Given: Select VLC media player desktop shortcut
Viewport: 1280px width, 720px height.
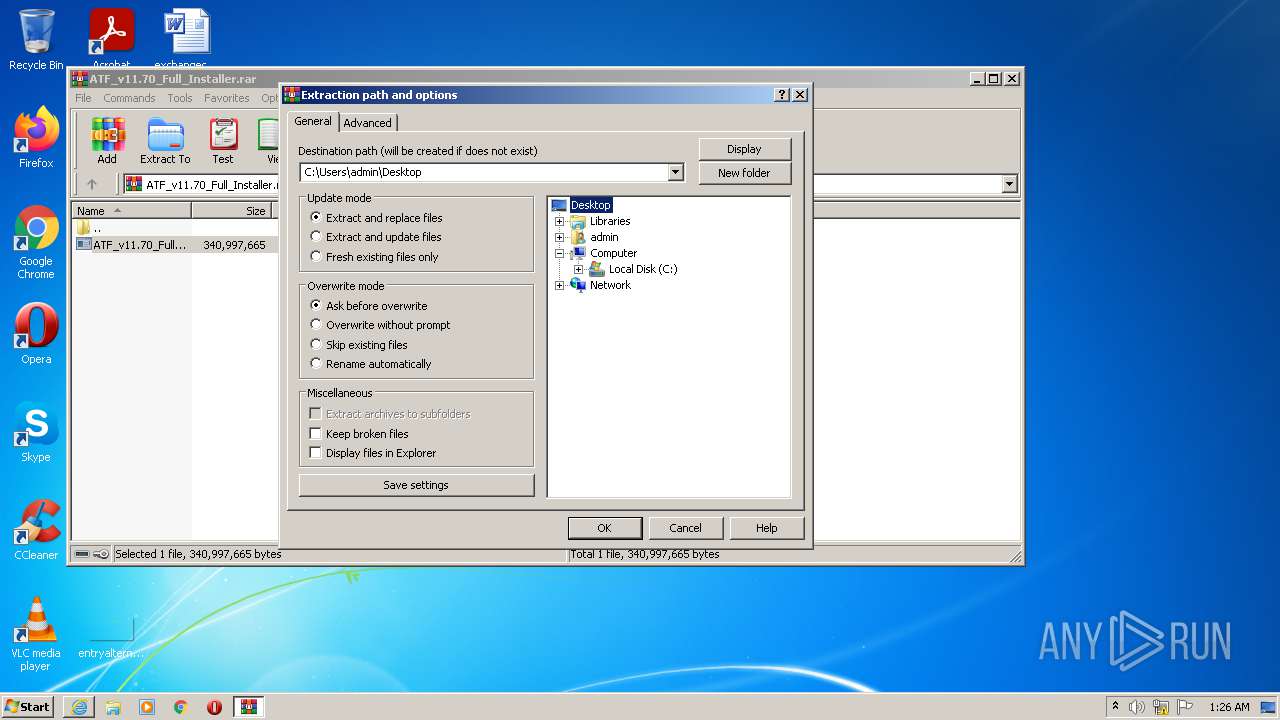Looking at the screenshot, I should tap(36, 634).
